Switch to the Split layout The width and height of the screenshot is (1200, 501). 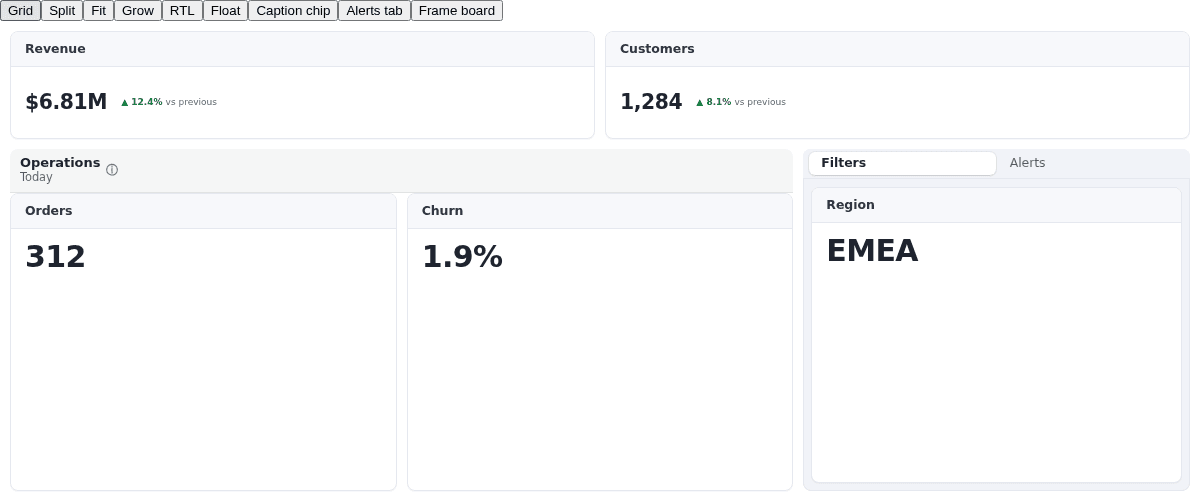coord(62,11)
